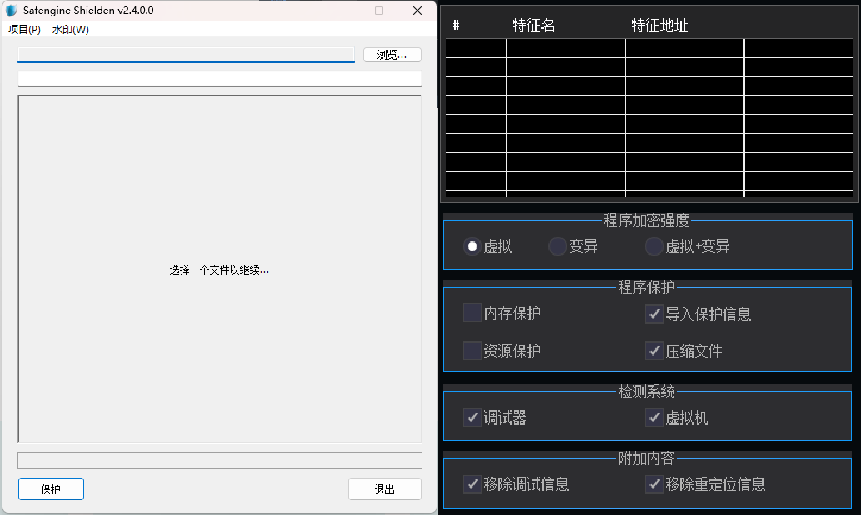Close the Safengine Shielden window

point(417,10)
